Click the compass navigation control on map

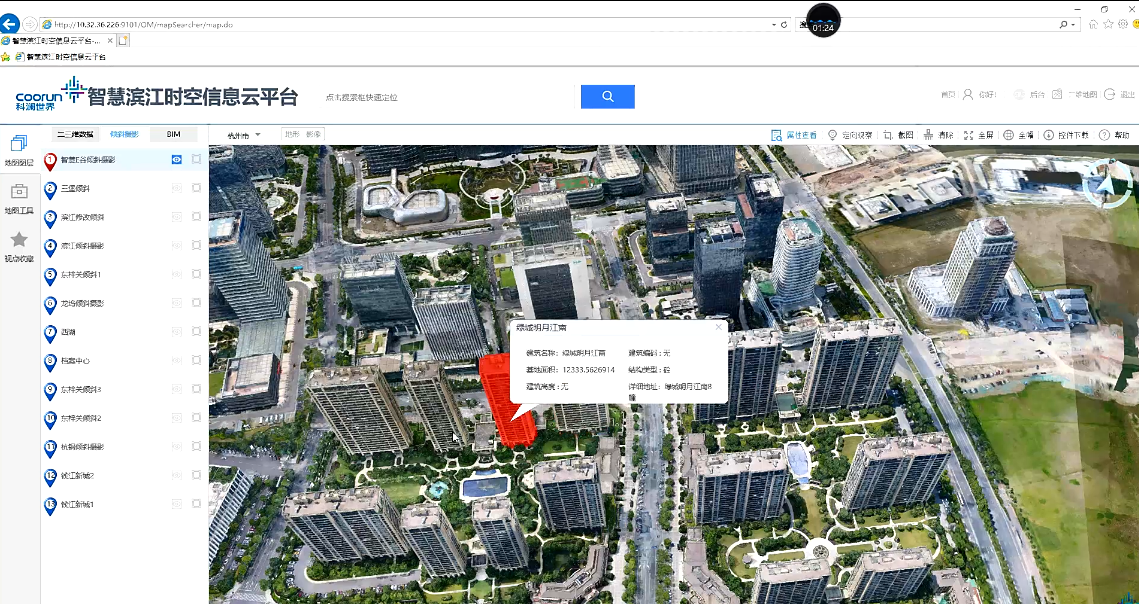(1107, 185)
